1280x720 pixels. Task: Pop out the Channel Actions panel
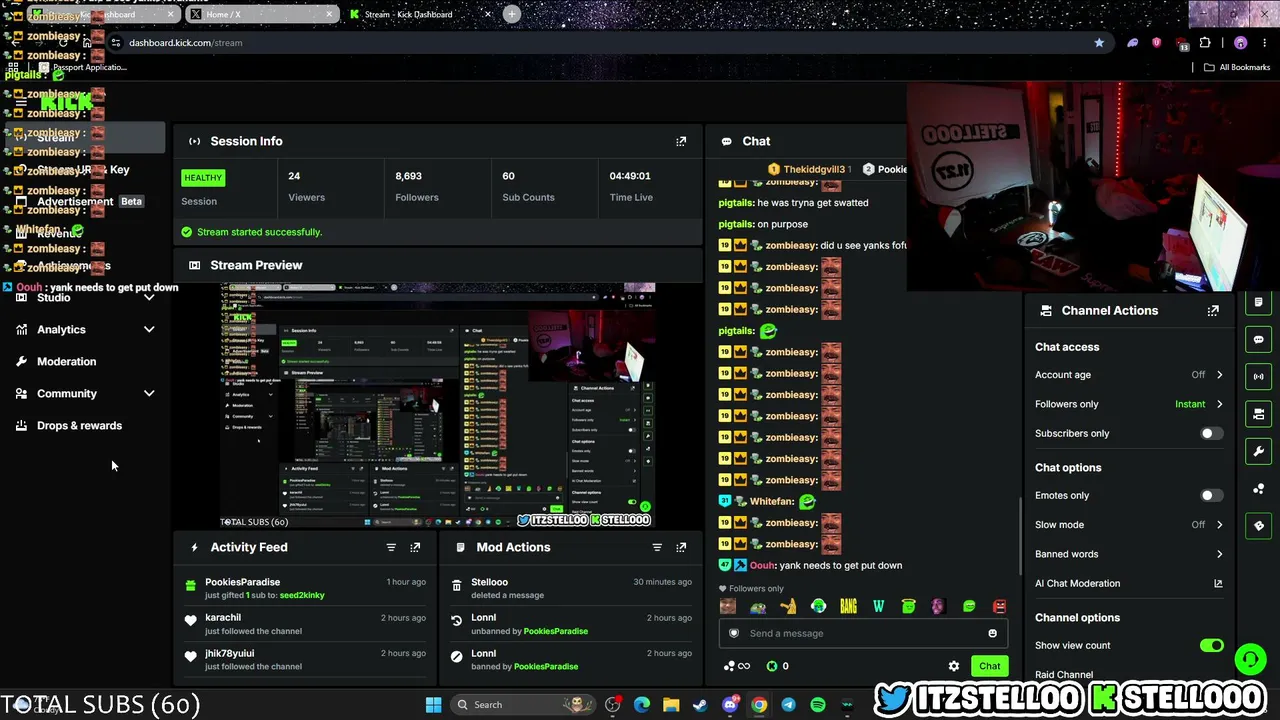pyautogui.click(x=1213, y=310)
